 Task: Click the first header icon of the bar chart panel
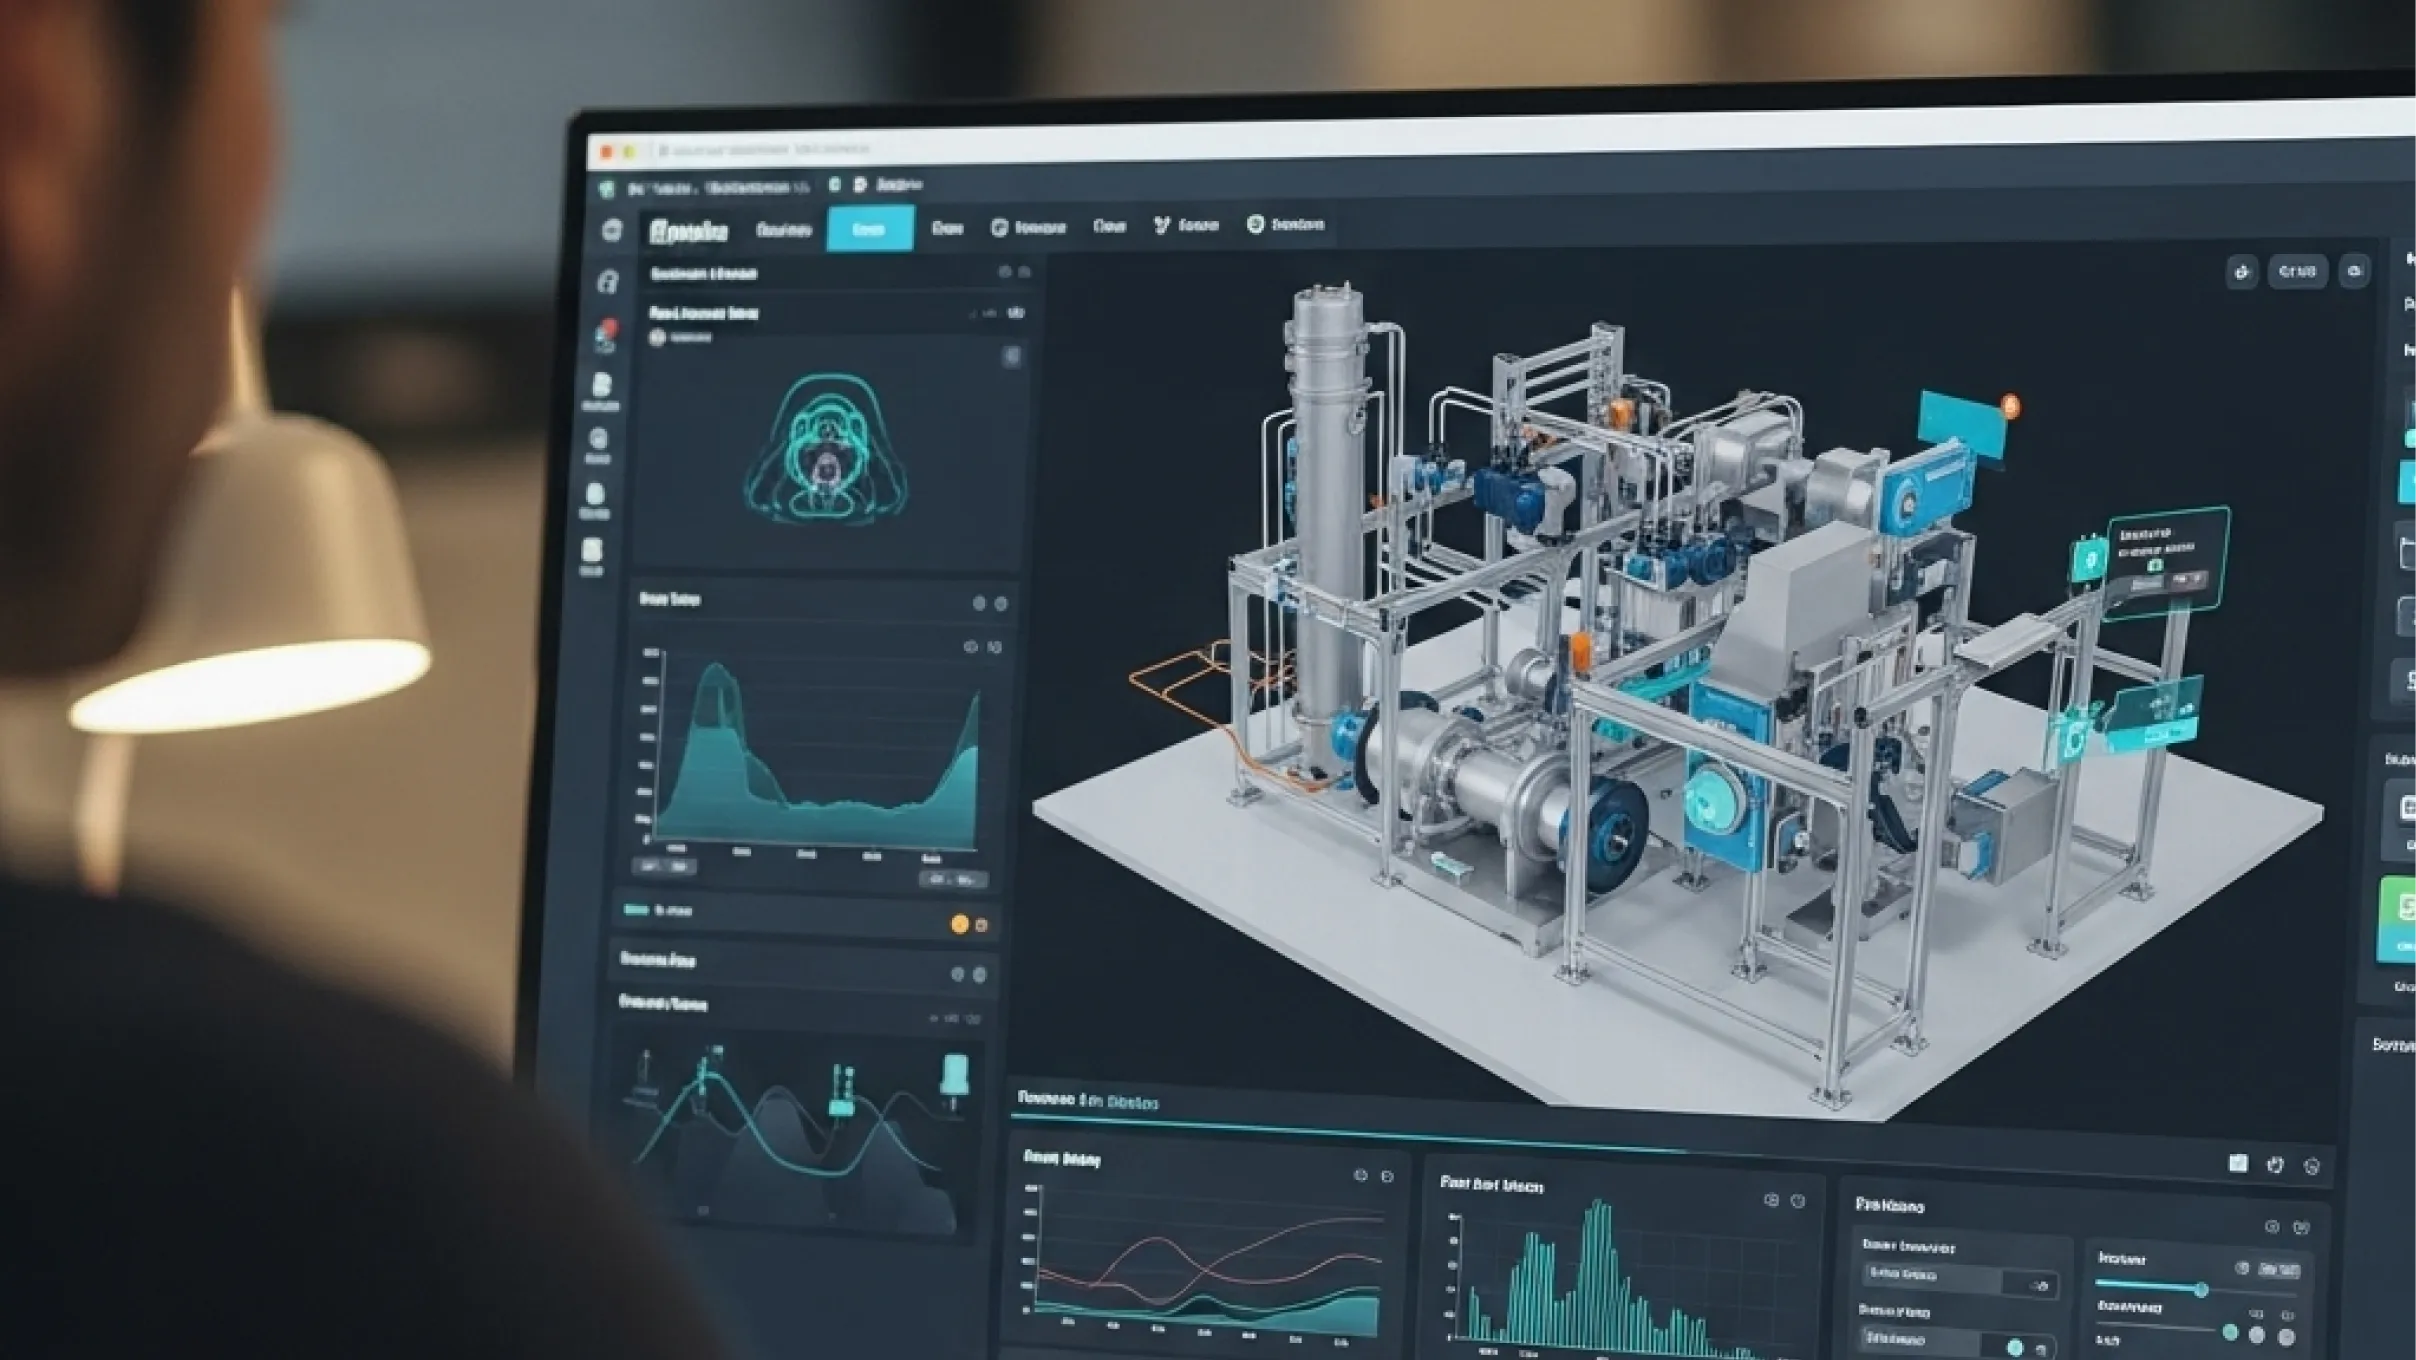1771,1200
